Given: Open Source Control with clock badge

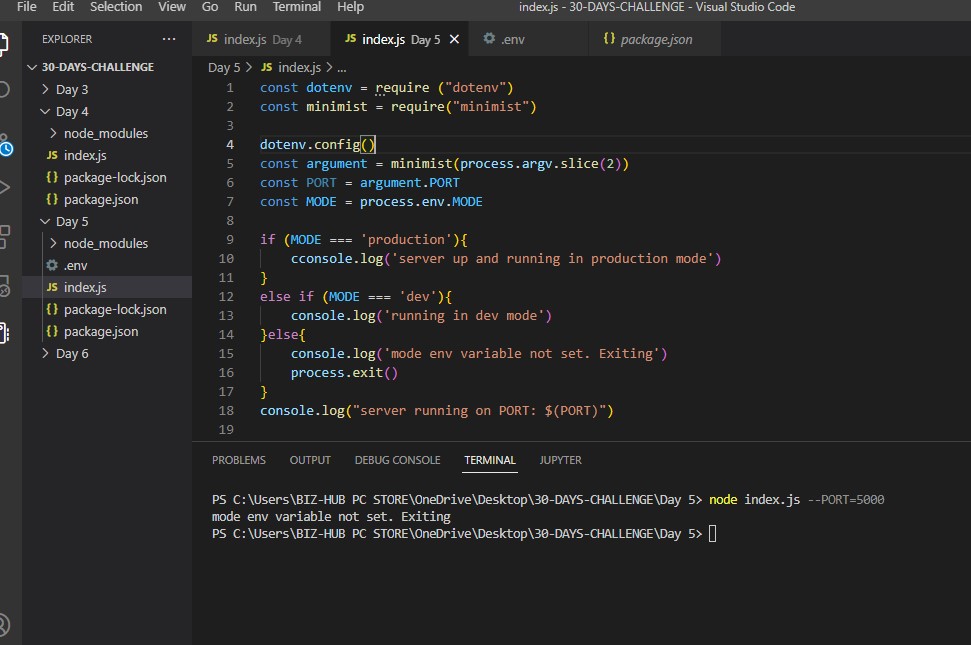Looking at the screenshot, I should coord(5,145).
